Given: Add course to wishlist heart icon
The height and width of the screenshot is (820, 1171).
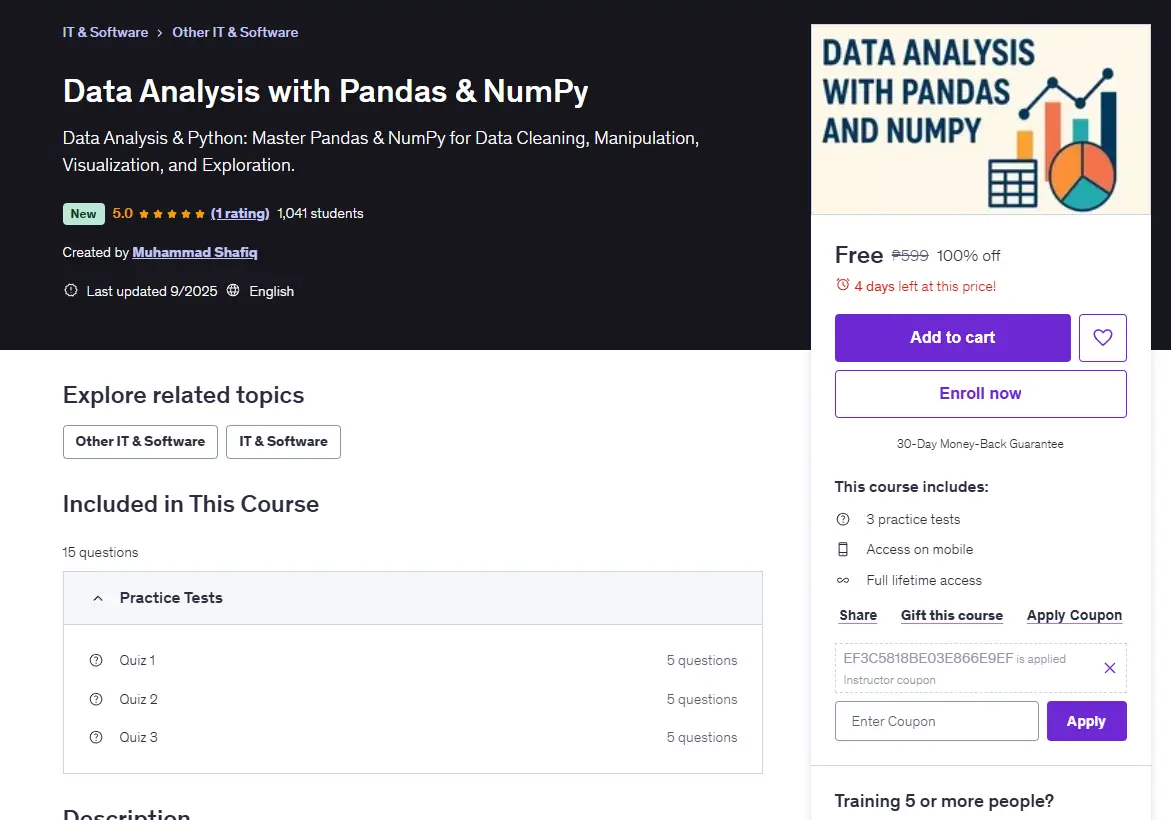Looking at the screenshot, I should pyautogui.click(x=1102, y=338).
